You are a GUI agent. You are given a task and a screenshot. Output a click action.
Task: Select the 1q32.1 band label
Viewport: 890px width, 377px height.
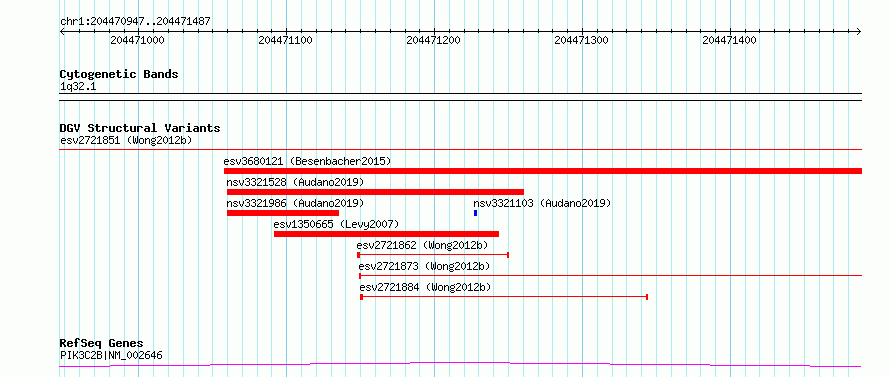click(77, 86)
